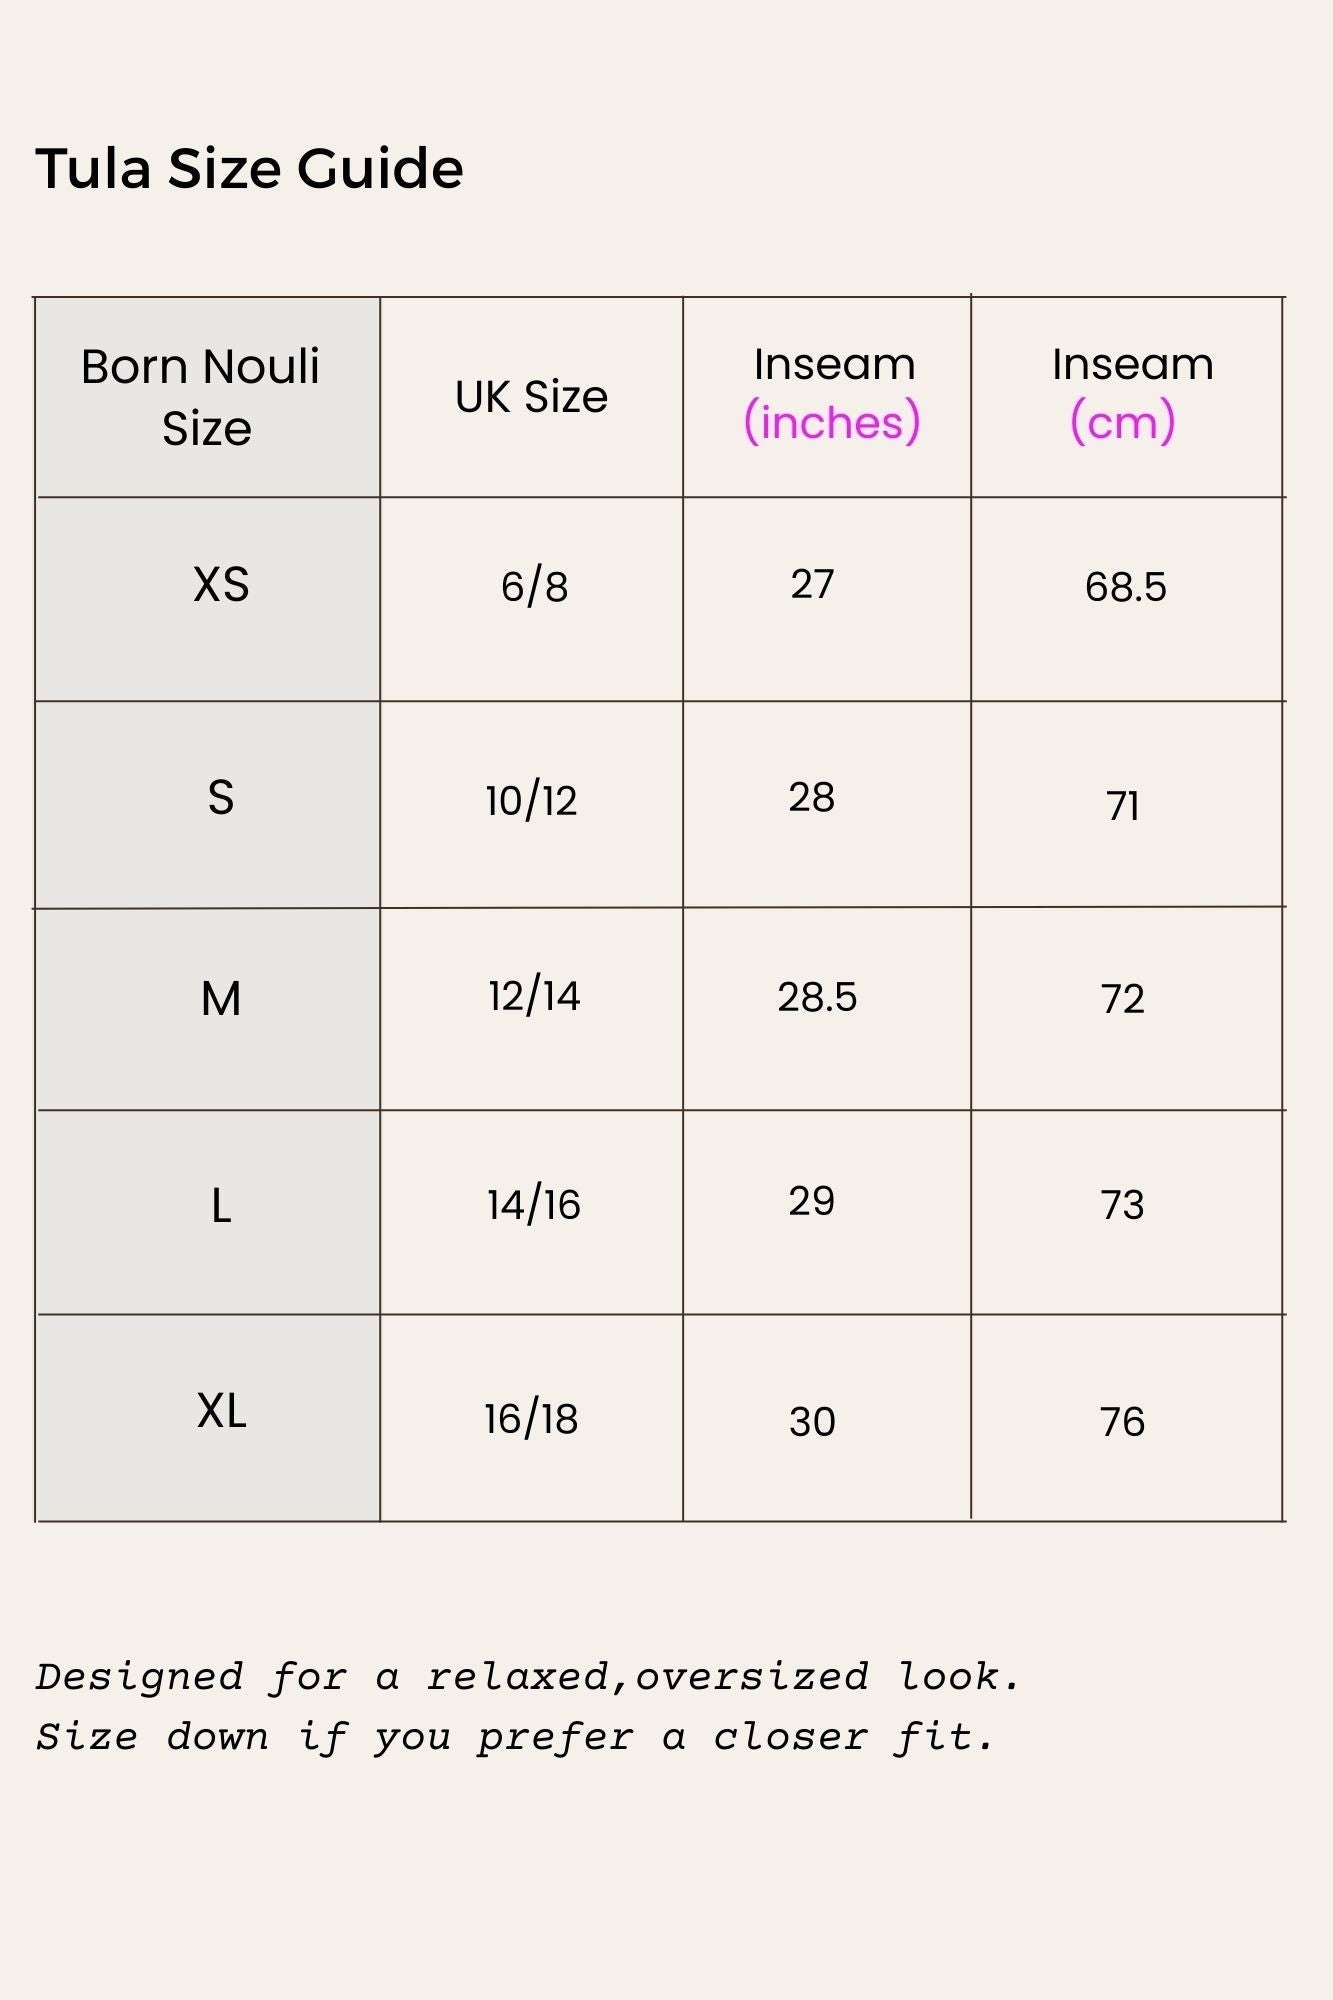
Task: Click the 28.5 inches inseam value
Action: (x=817, y=997)
